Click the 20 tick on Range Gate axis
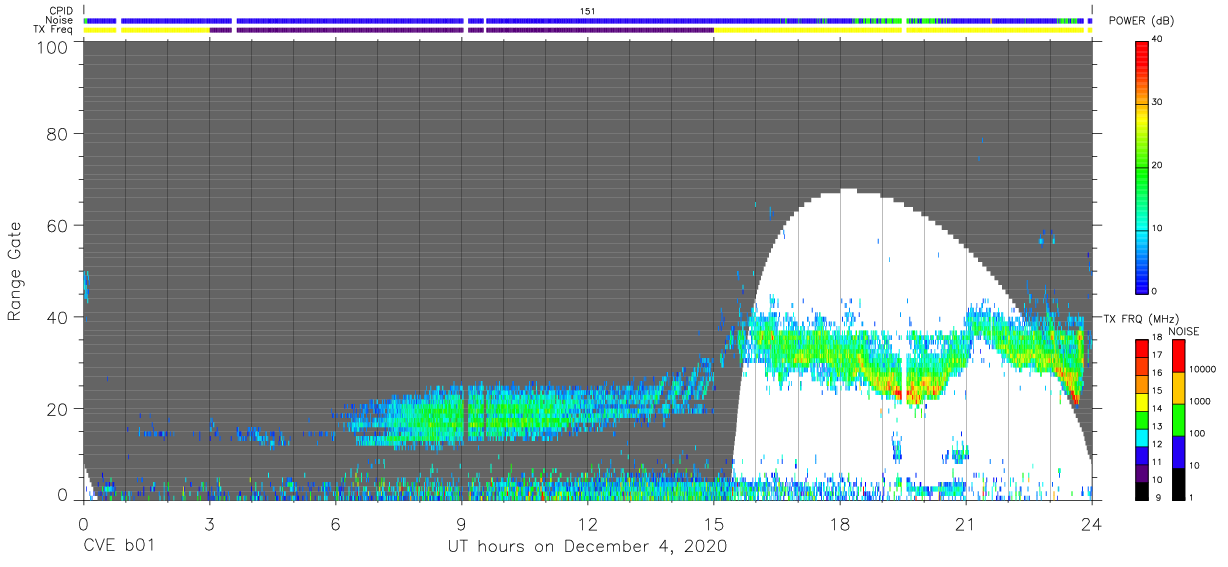The width and height of the screenshot is (1228, 567). [58, 409]
